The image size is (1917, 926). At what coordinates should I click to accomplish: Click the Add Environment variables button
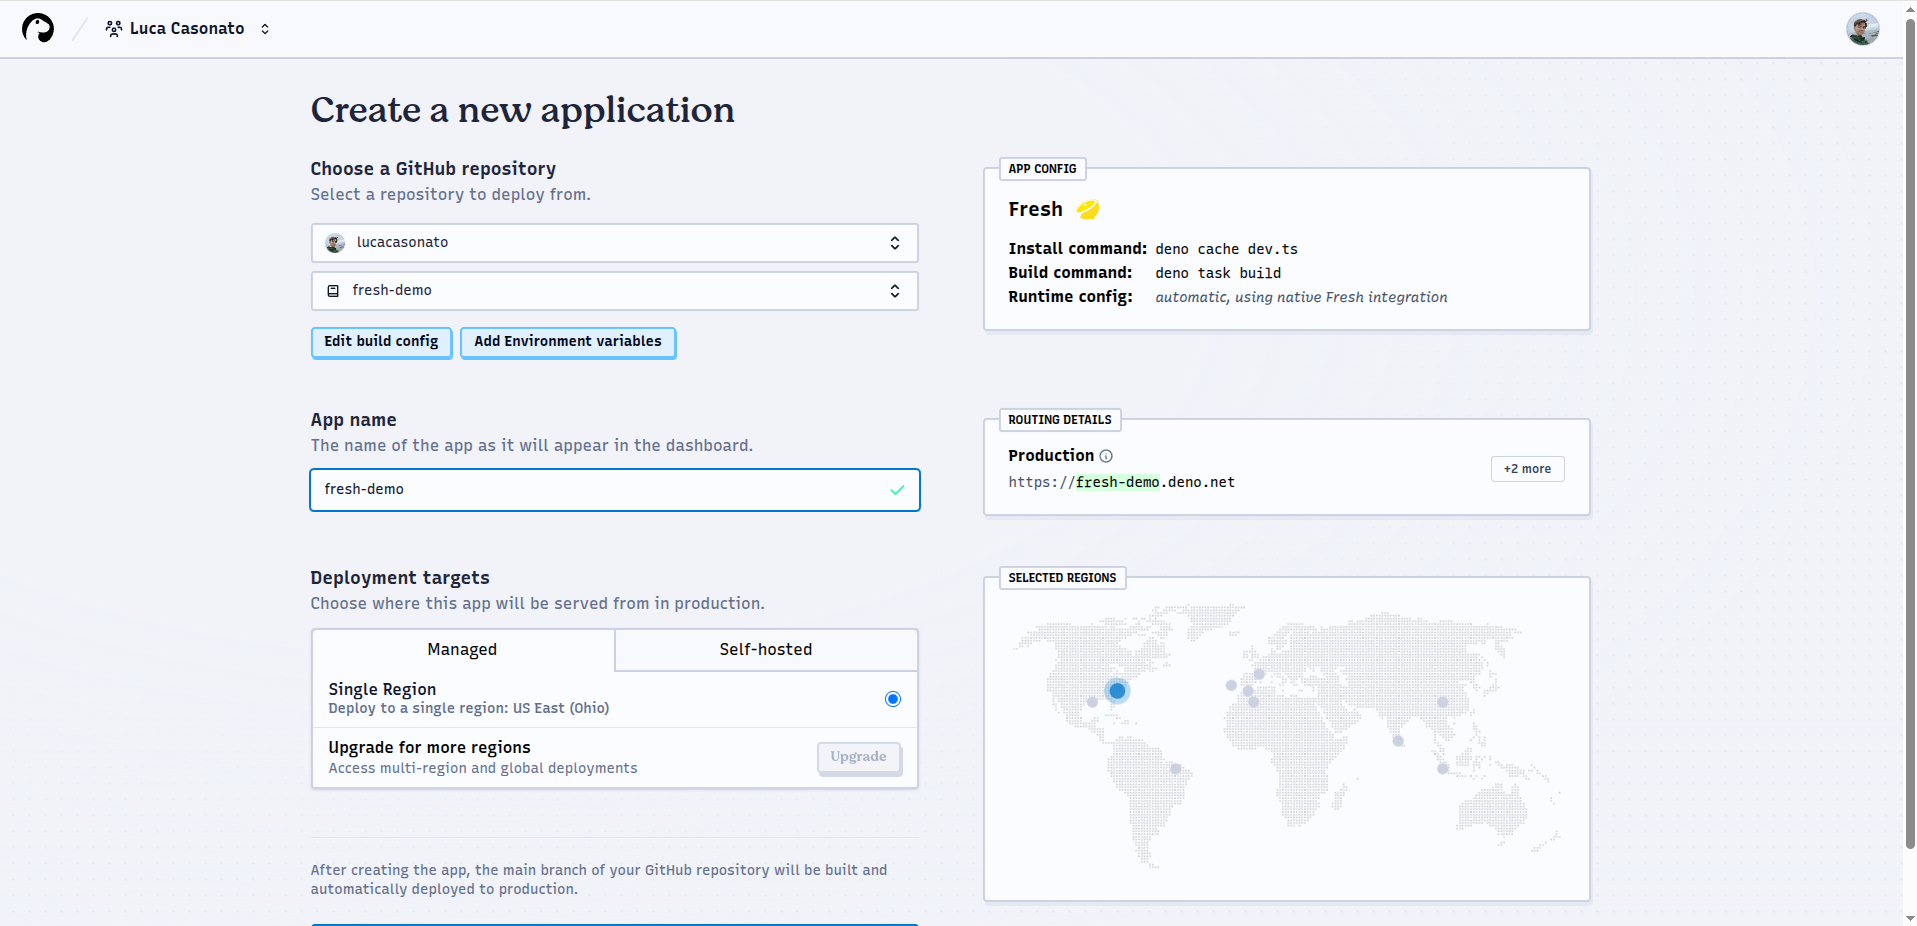tap(566, 341)
